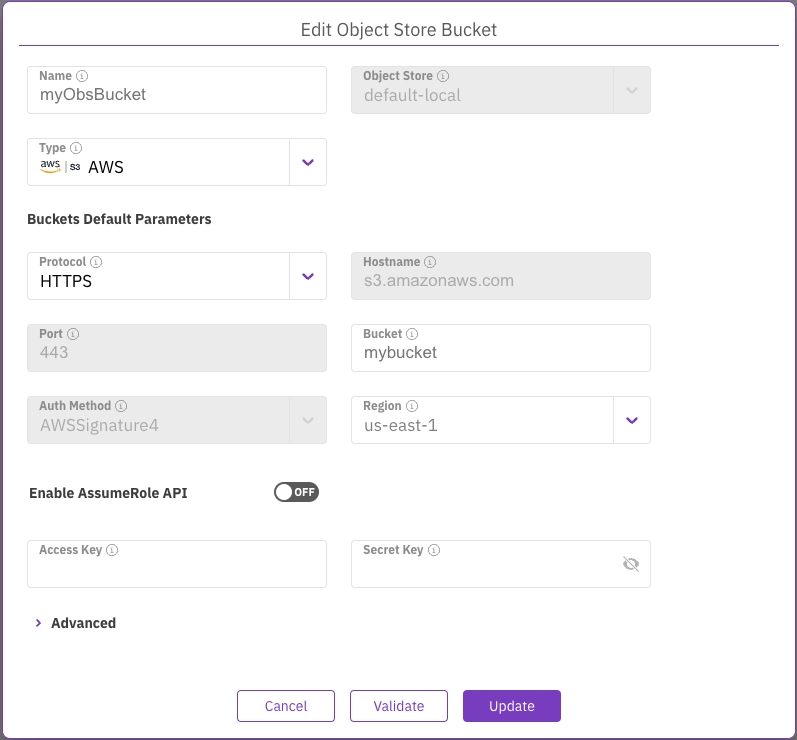This screenshot has height=740, width=797.
Task: Click the info icon beside Hostname label
Action: tap(430, 262)
